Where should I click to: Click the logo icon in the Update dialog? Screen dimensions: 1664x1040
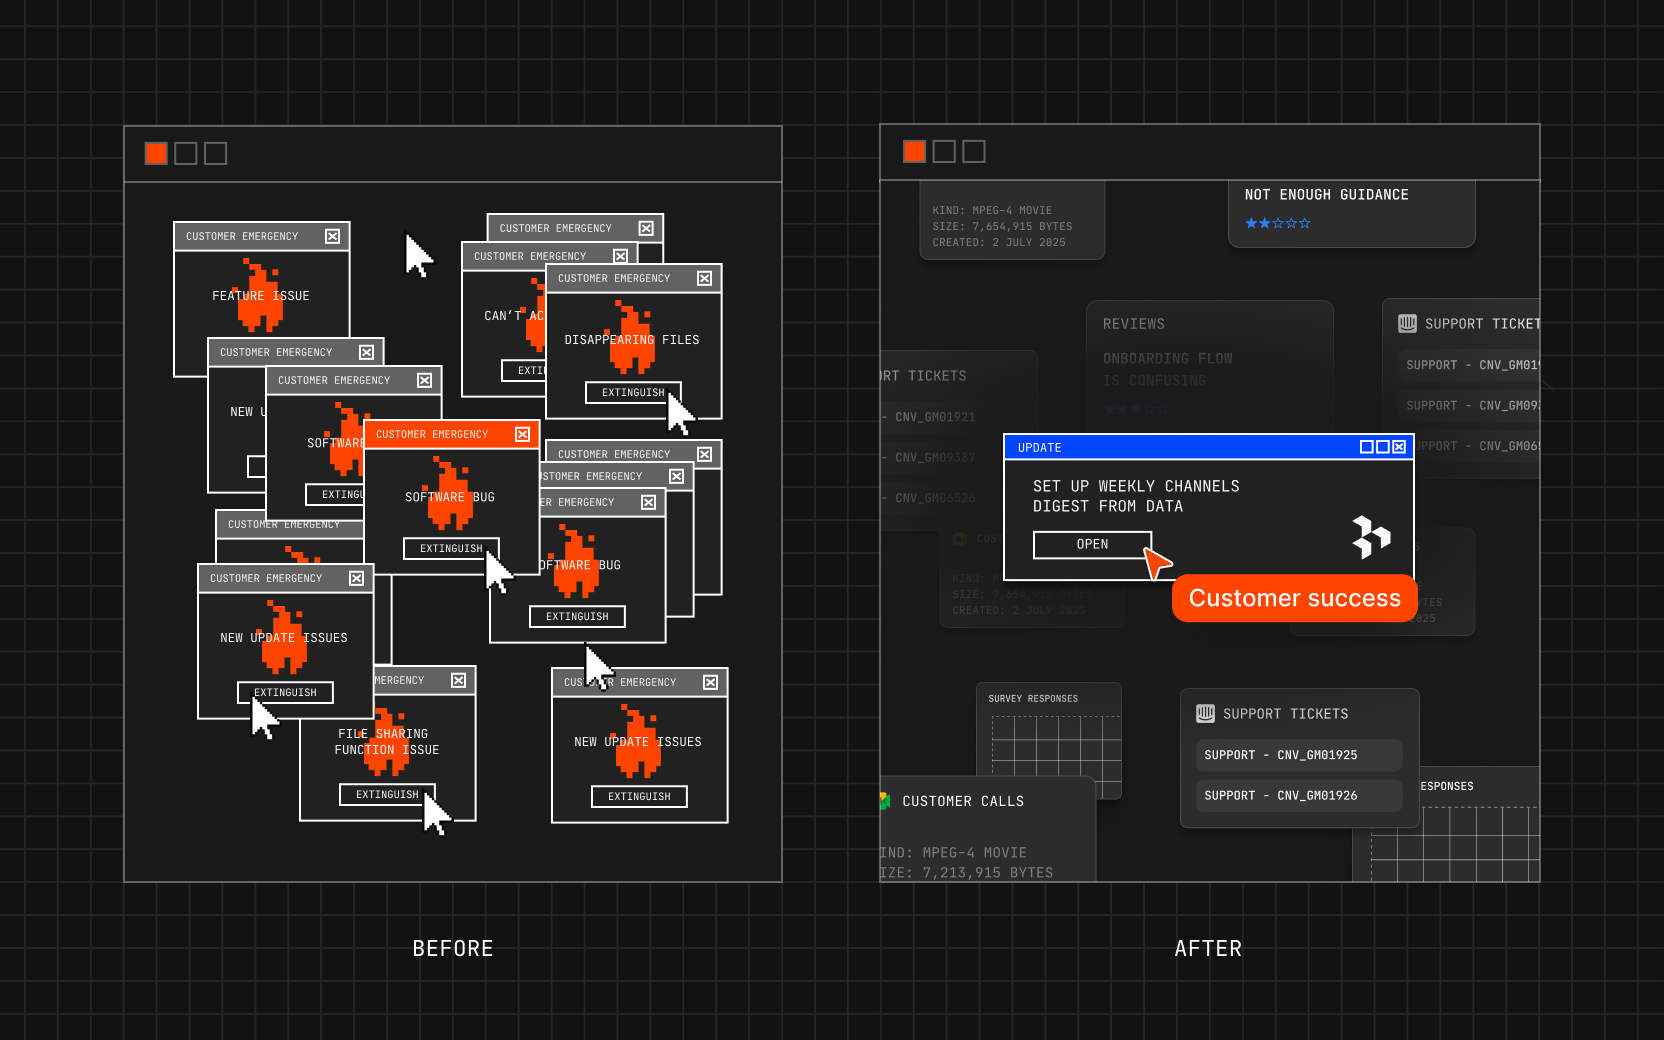pos(1370,537)
